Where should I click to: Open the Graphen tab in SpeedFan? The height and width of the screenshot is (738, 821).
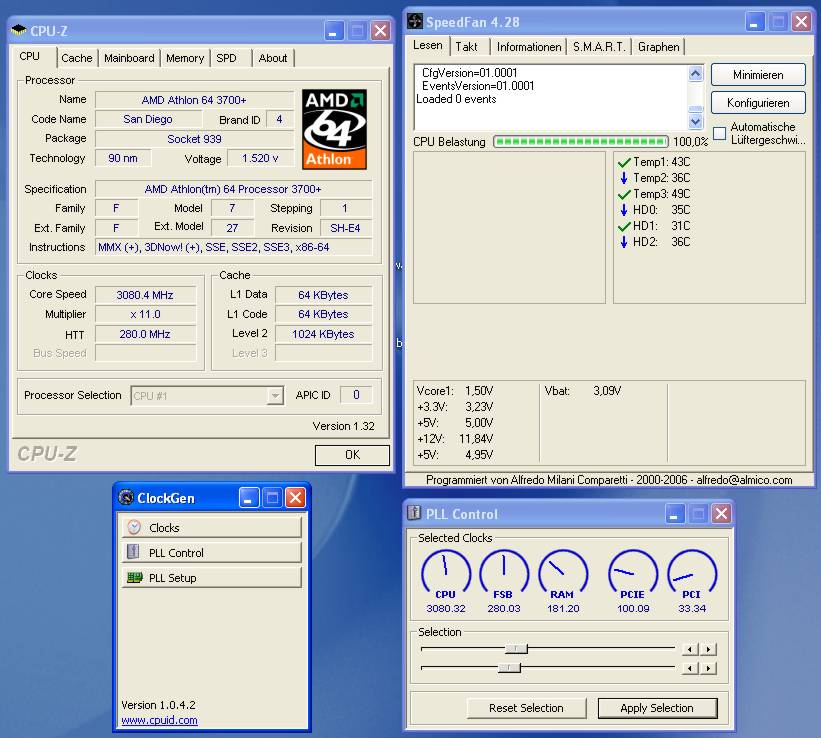[x=659, y=47]
